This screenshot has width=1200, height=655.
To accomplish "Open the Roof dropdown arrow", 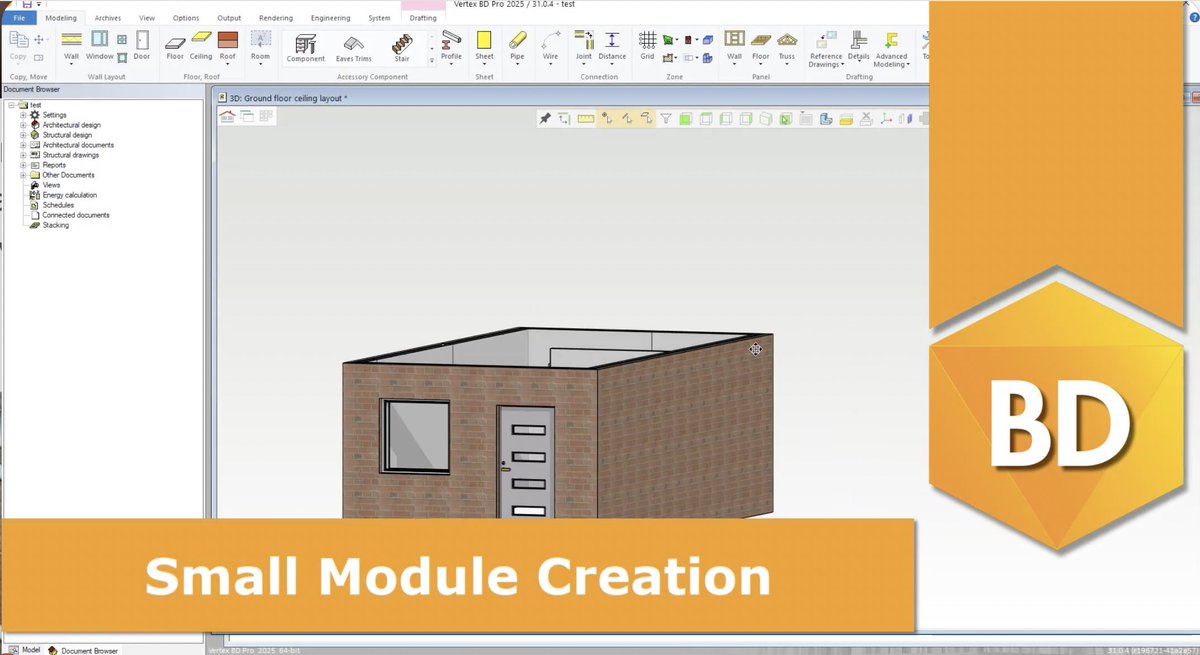I will pyautogui.click(x=227, y=62).
